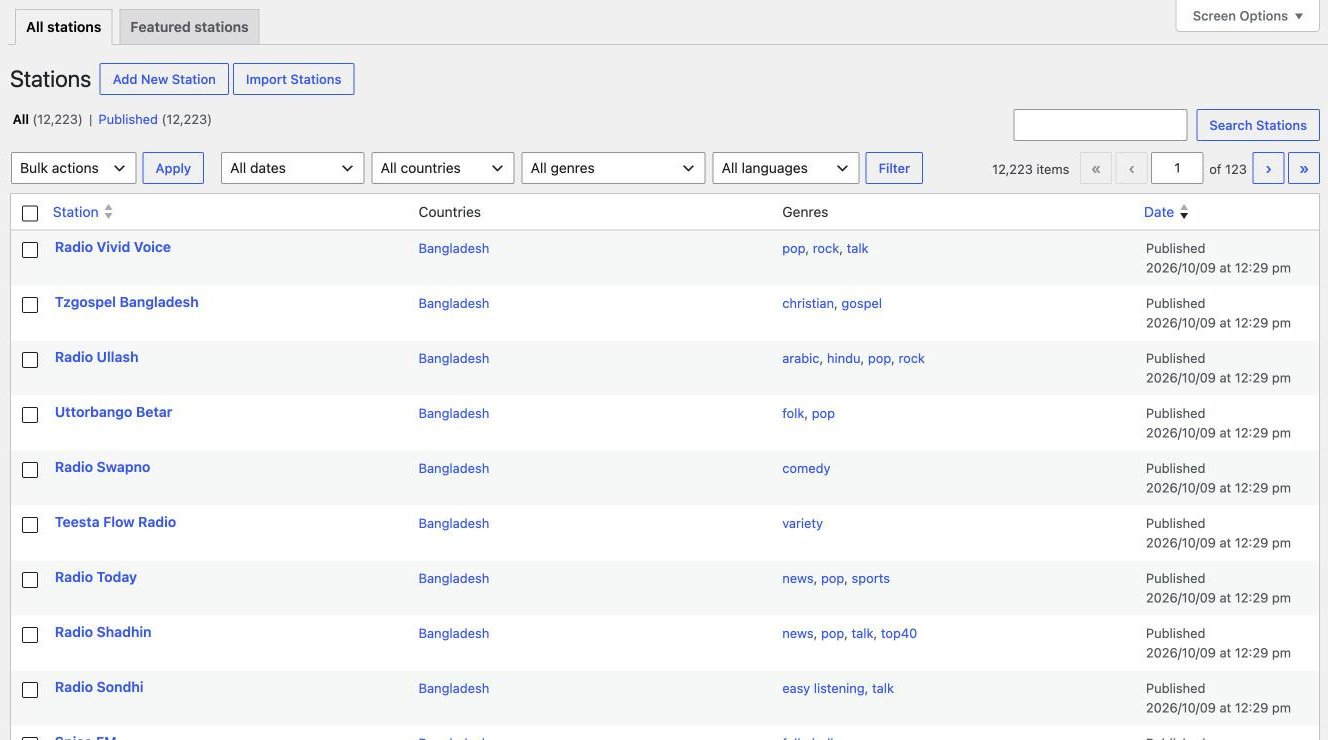Screen dimensions: 1328x740
Task: Click the Filter button
Action: click(x=894, y=168)
